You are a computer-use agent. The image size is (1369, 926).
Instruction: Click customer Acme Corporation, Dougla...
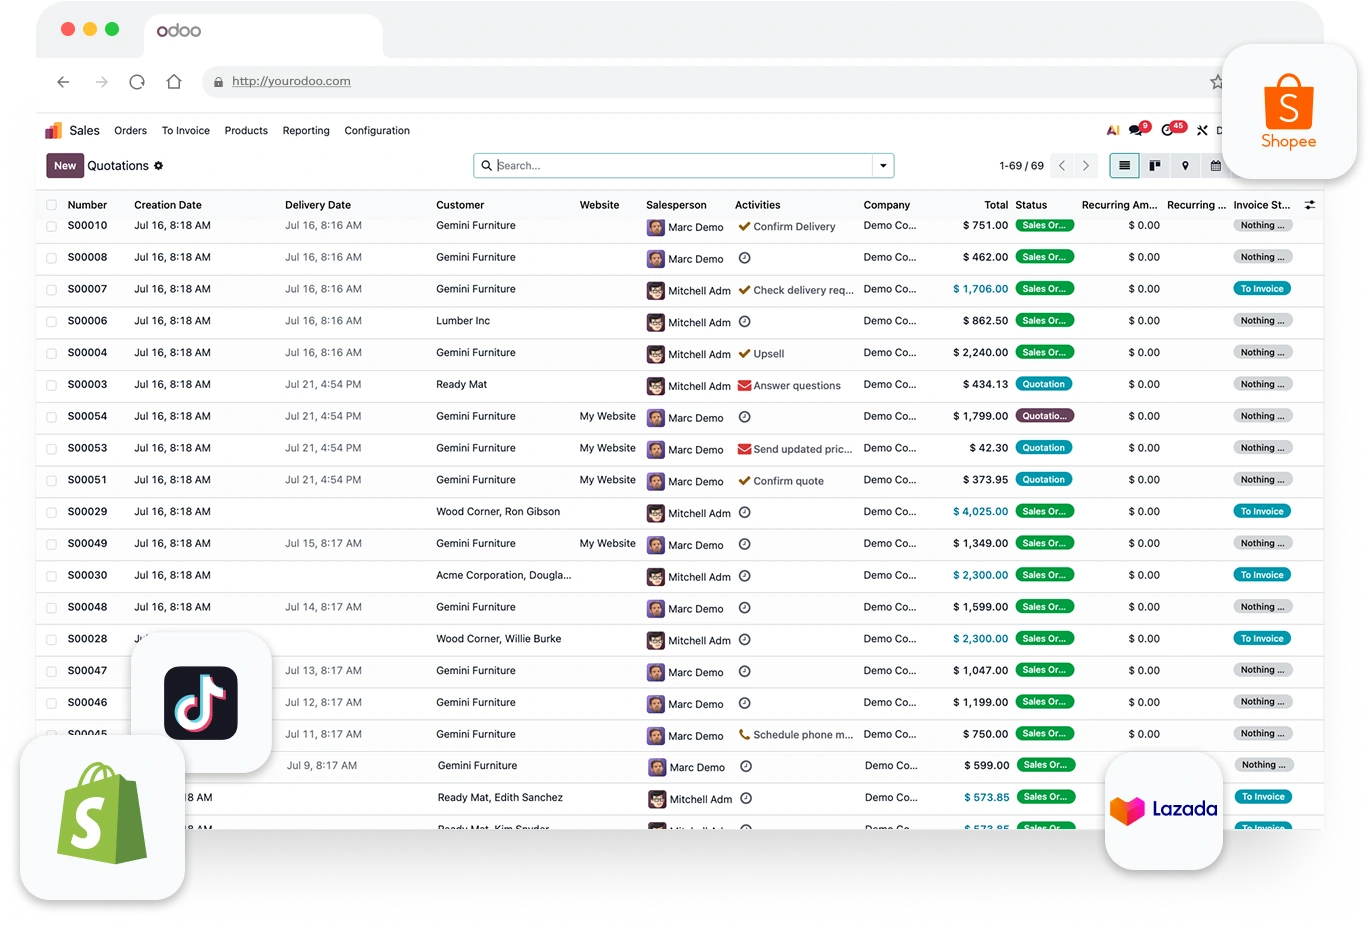[x=504, y=576]
